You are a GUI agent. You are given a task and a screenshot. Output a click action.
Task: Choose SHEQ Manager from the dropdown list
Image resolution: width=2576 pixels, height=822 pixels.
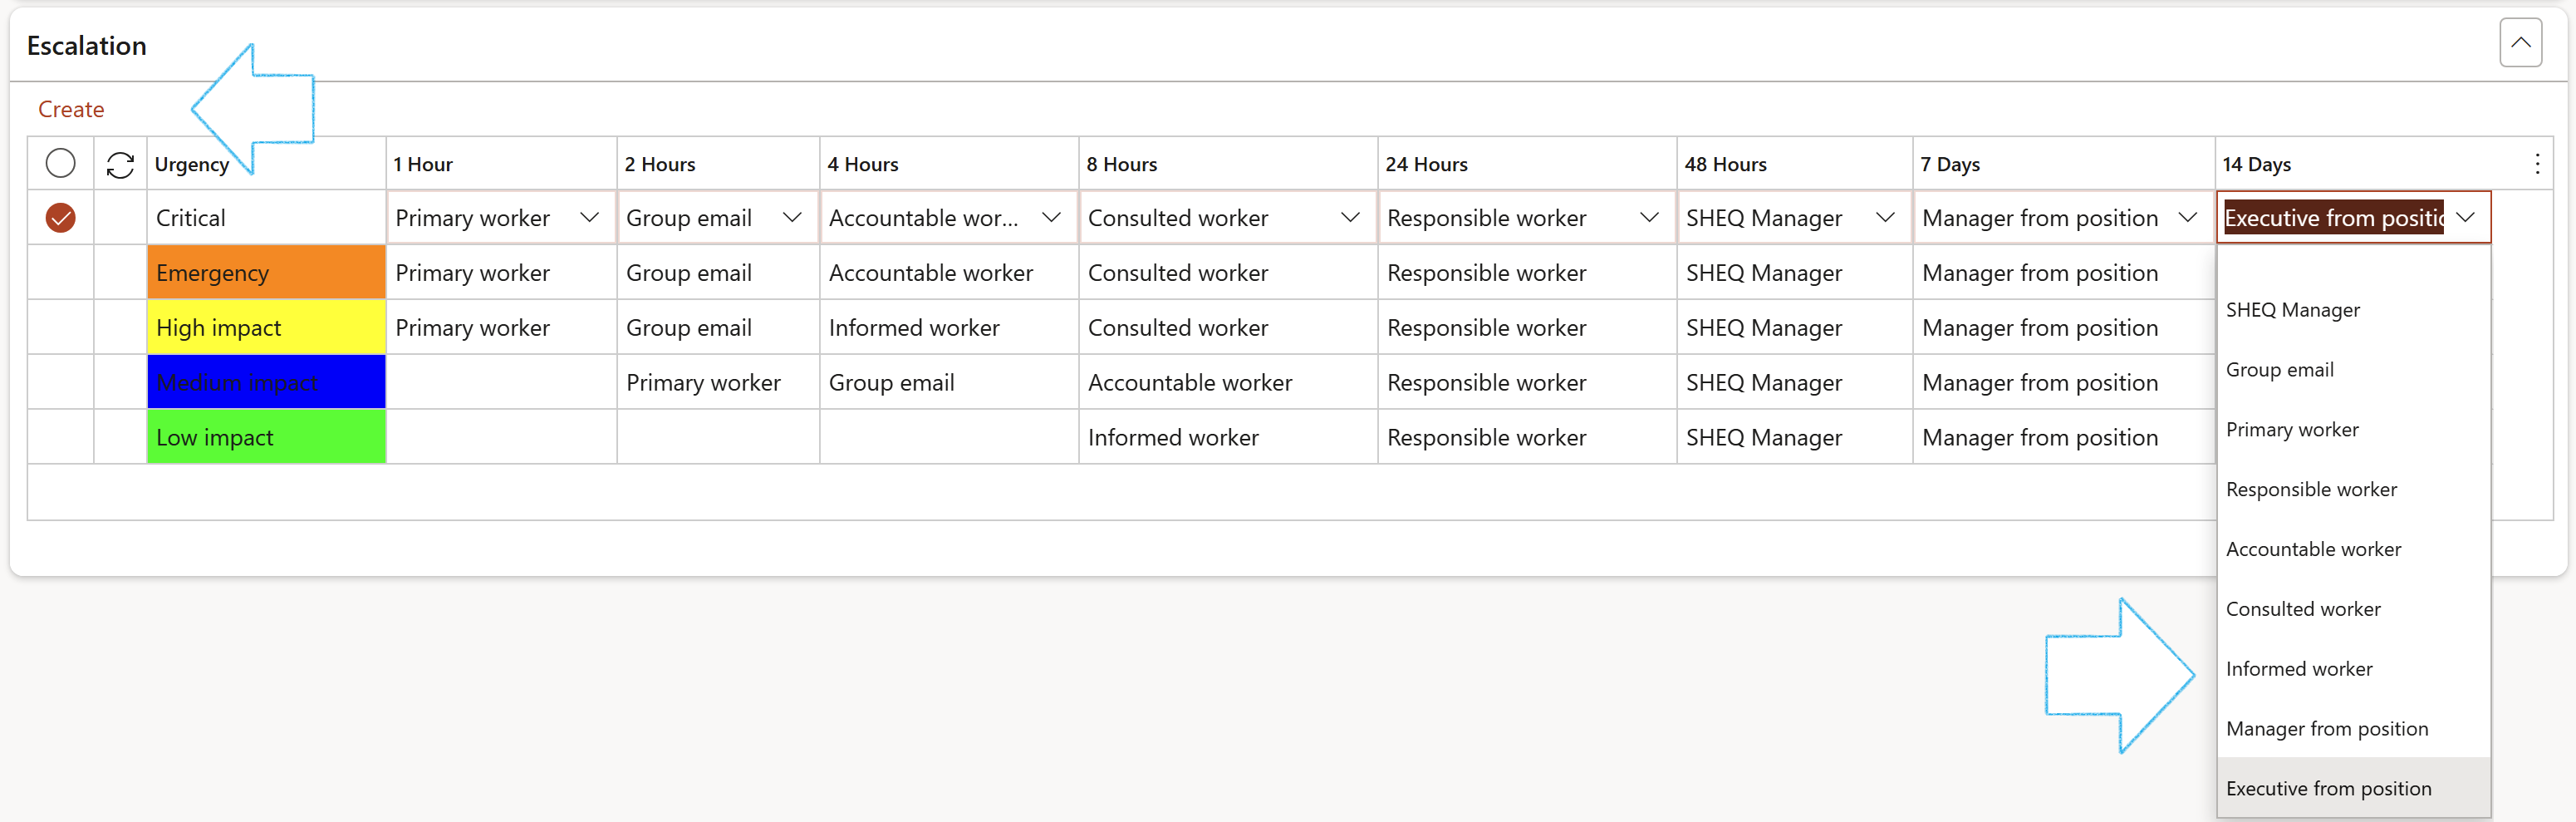(x=2292, y=310)
